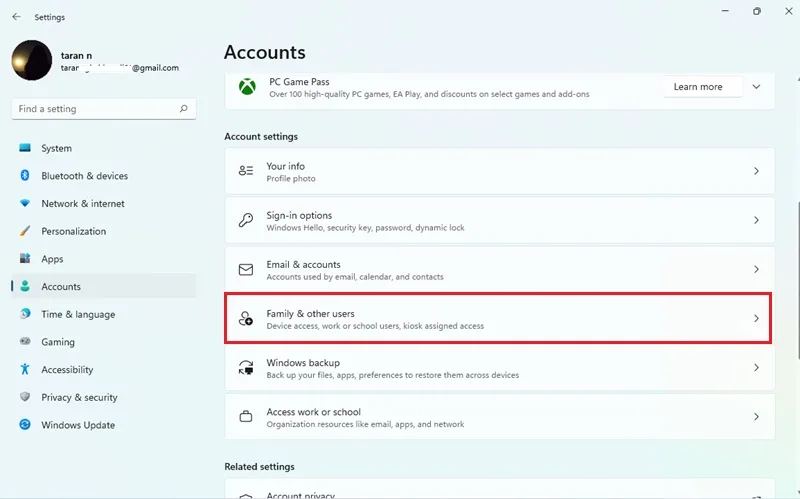The image size is (800, 499).
Task: Click the taran n profile picture
Action: [32, 60]
